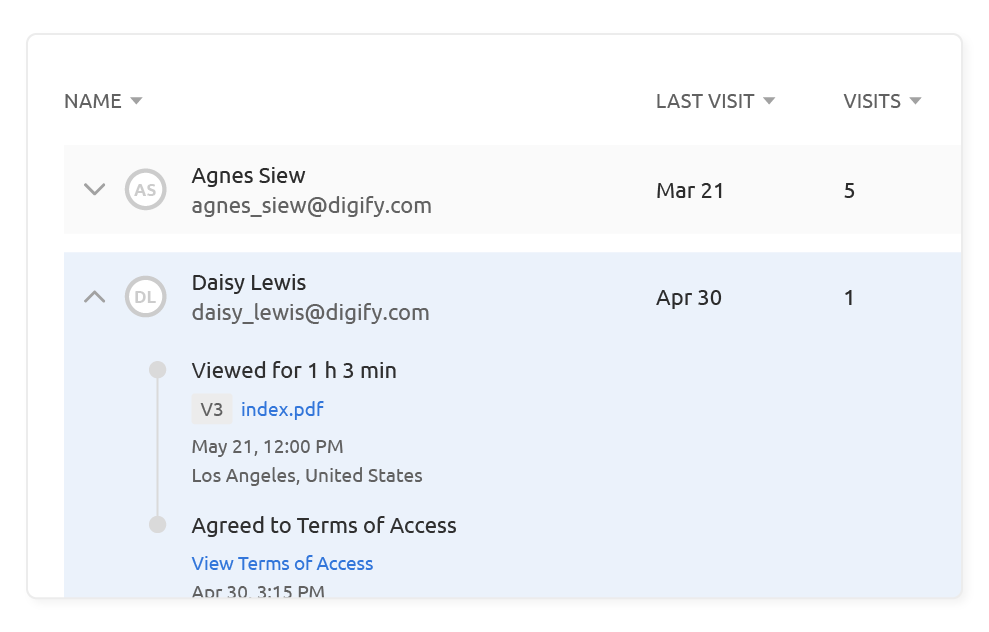989x632 pixels.
Task: Collapse Daisy Lewis's row with the chevron
Action: [94, 296]
